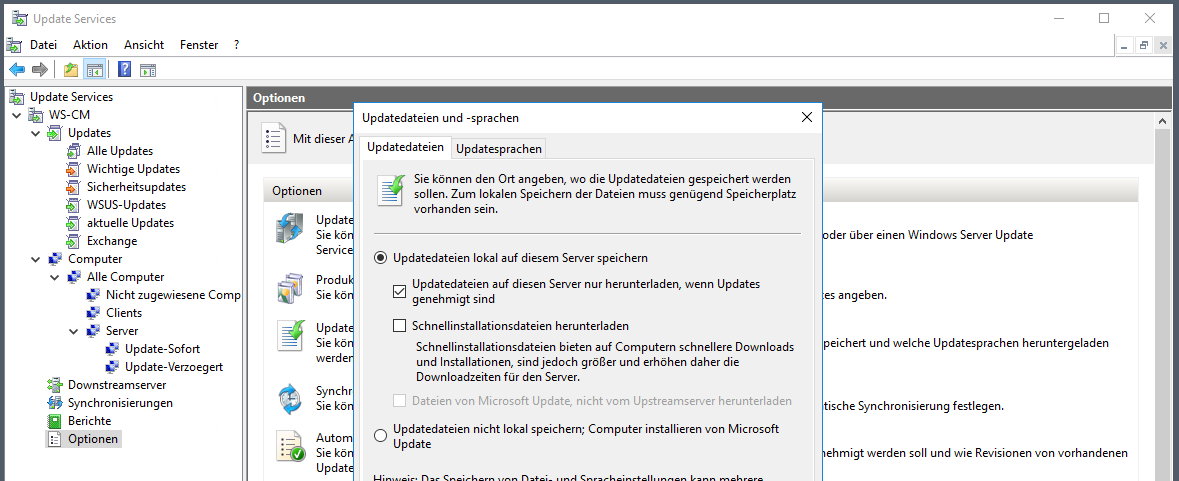This screenshot has width=1179, height=481.
Task: Click automatic approvals option icon
Action: click(289, 446)
